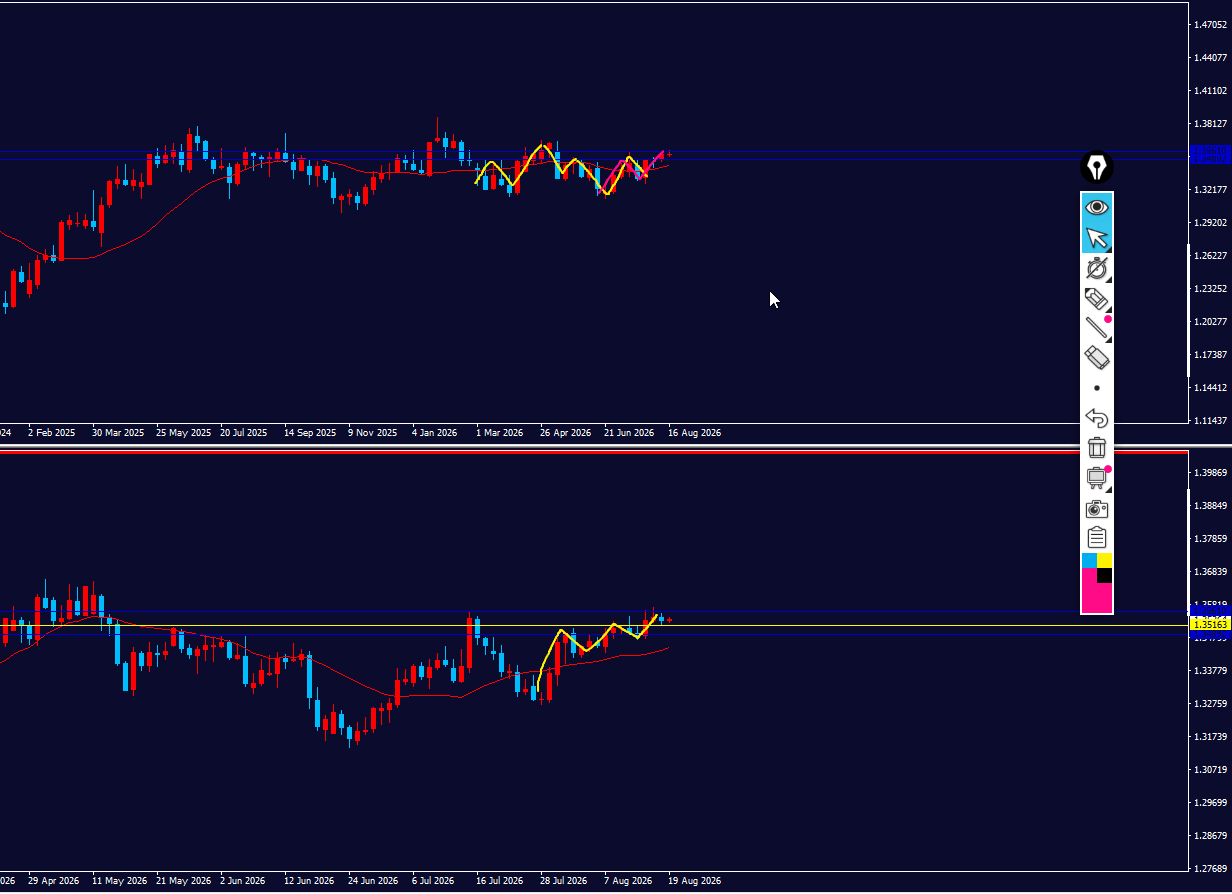Choose the straight line tool
Image resolution: width=1232 pixels, height=894 pixels.
click(x=1097, y=327)
